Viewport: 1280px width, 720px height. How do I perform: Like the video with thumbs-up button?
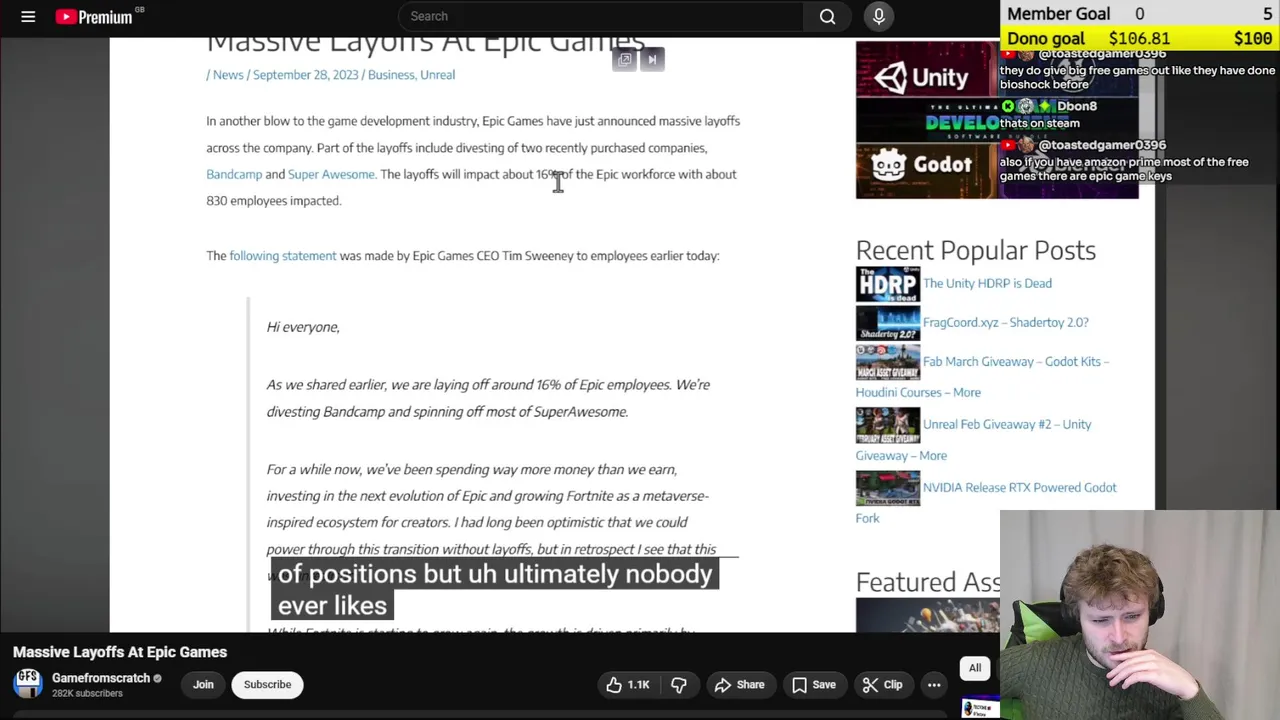point(628,685)
